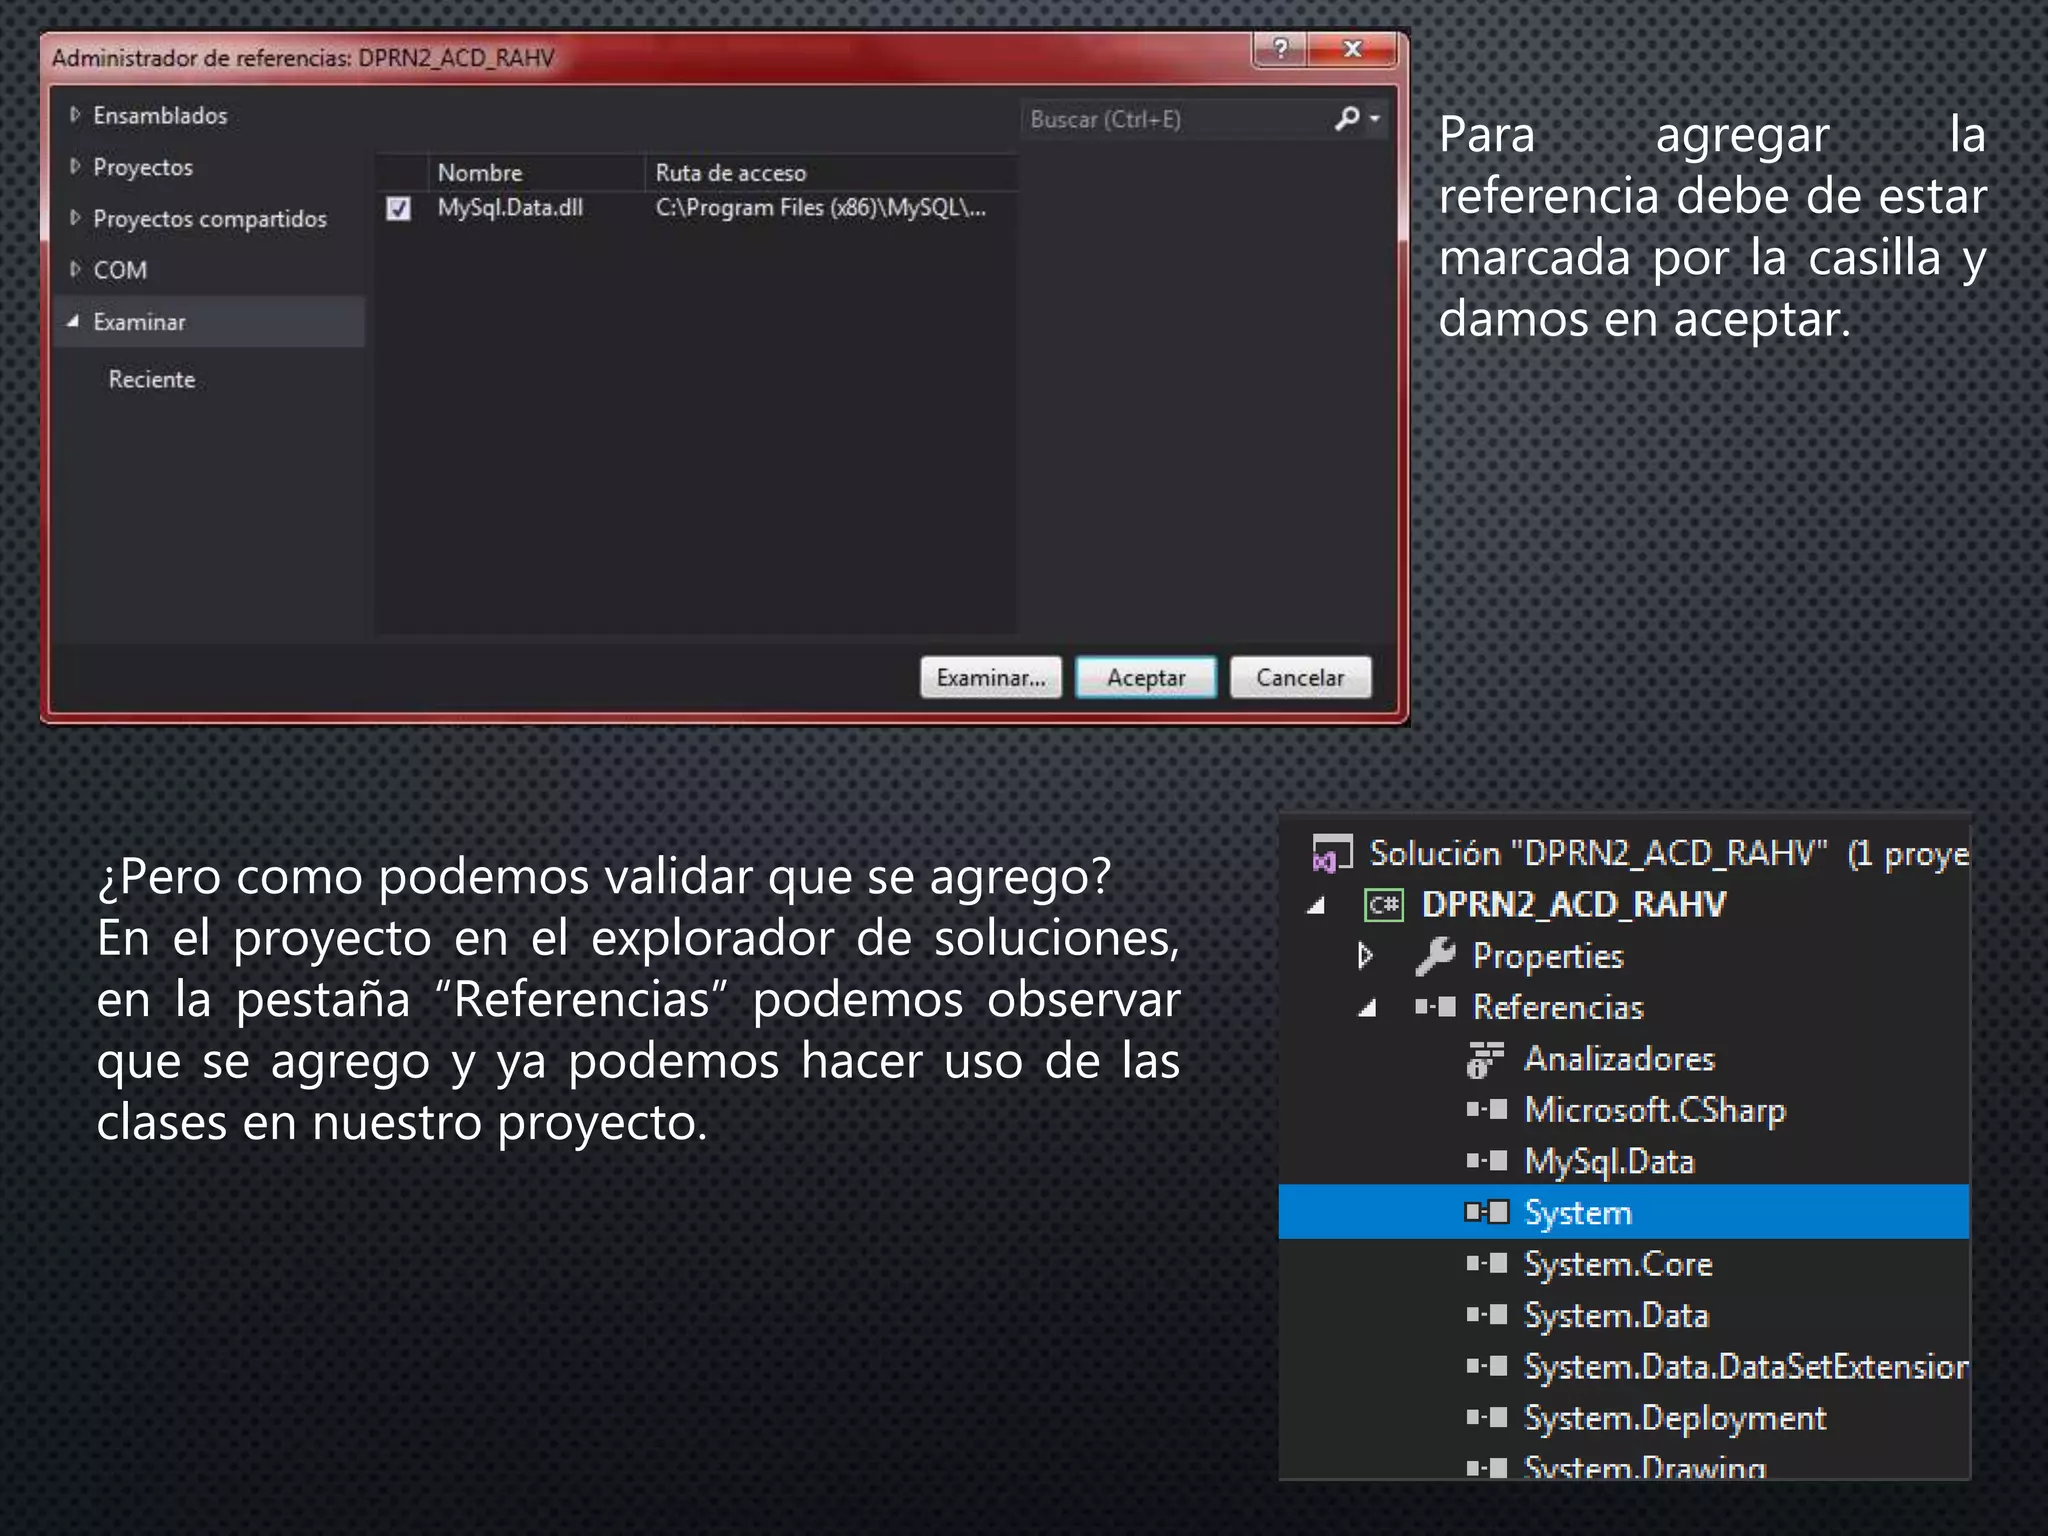The image size is (2048, 1536).
Task: Expand the COM category arrow
Action: 75,269
